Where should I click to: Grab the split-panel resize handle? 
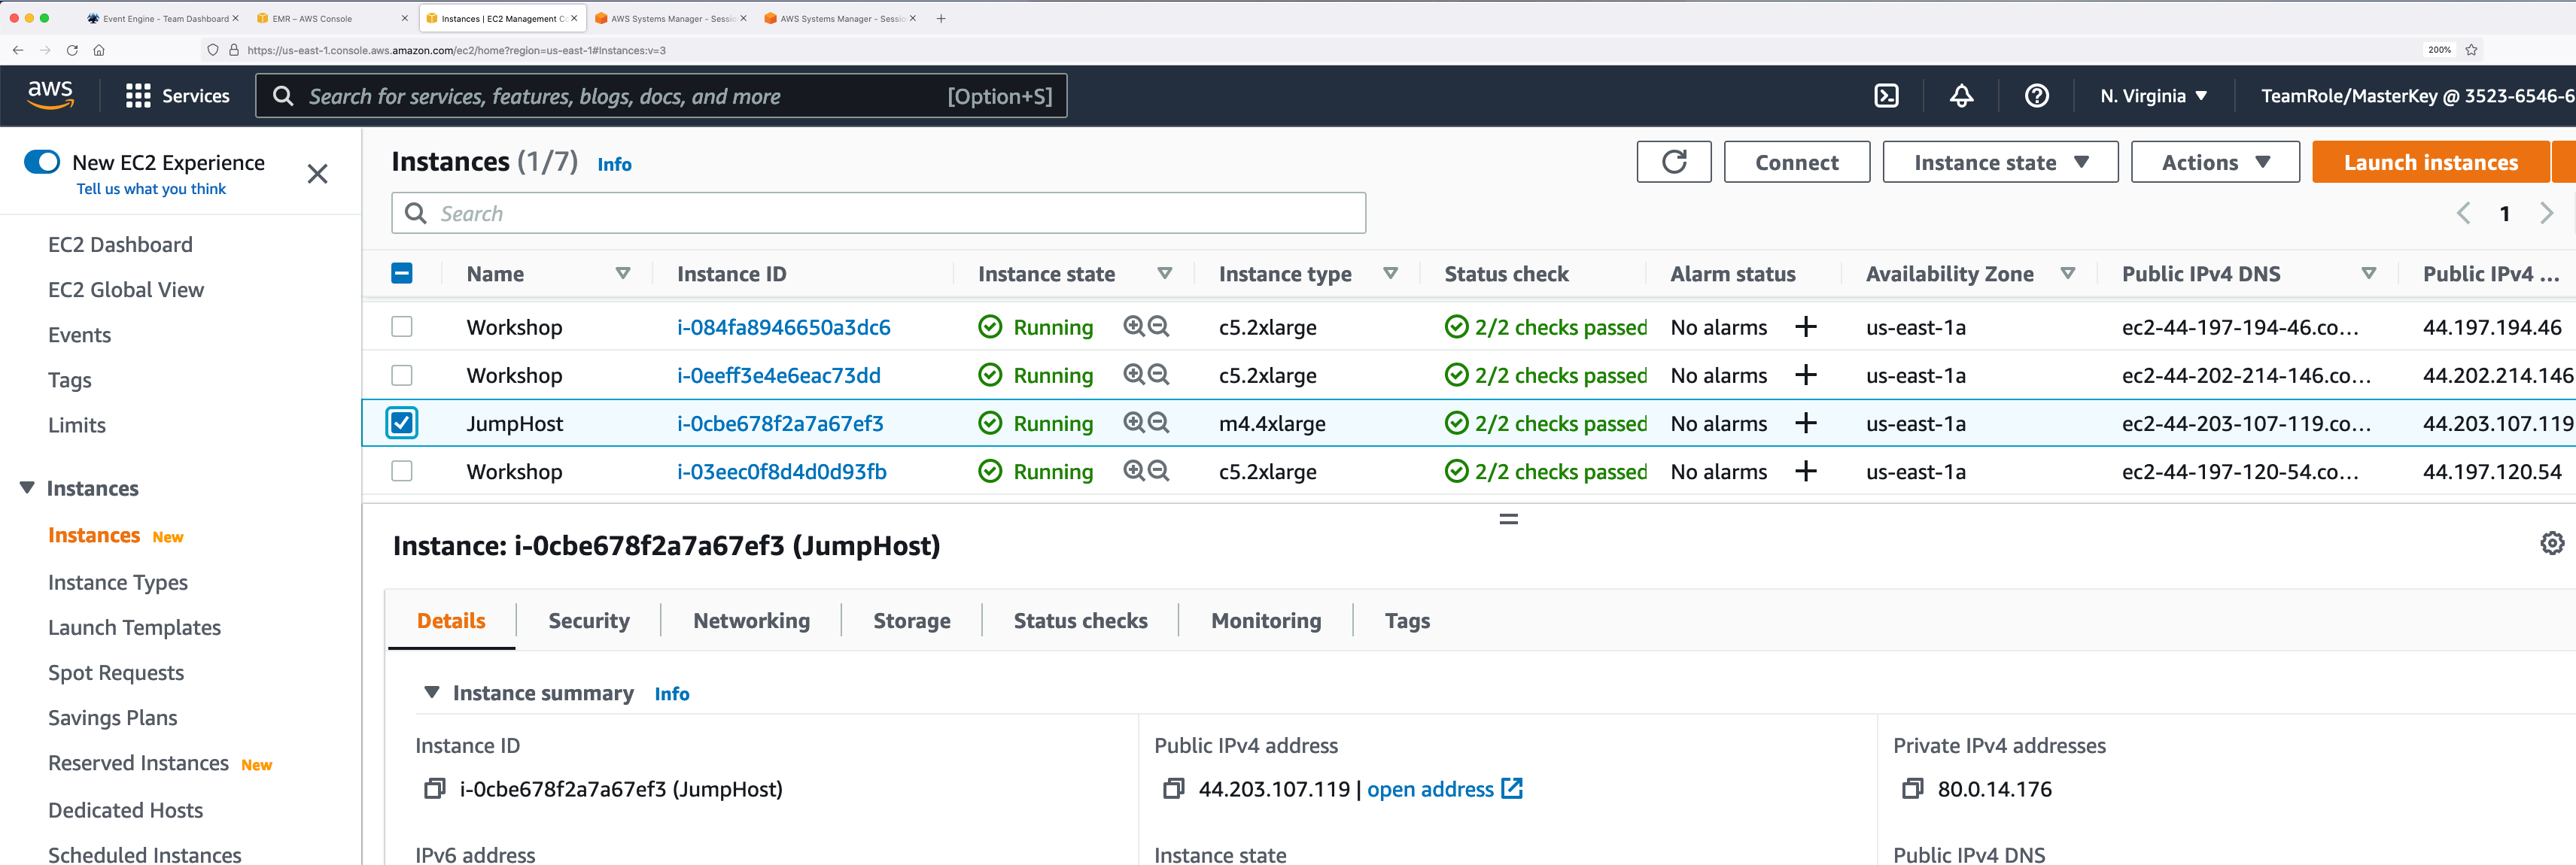pos(1508,519)
